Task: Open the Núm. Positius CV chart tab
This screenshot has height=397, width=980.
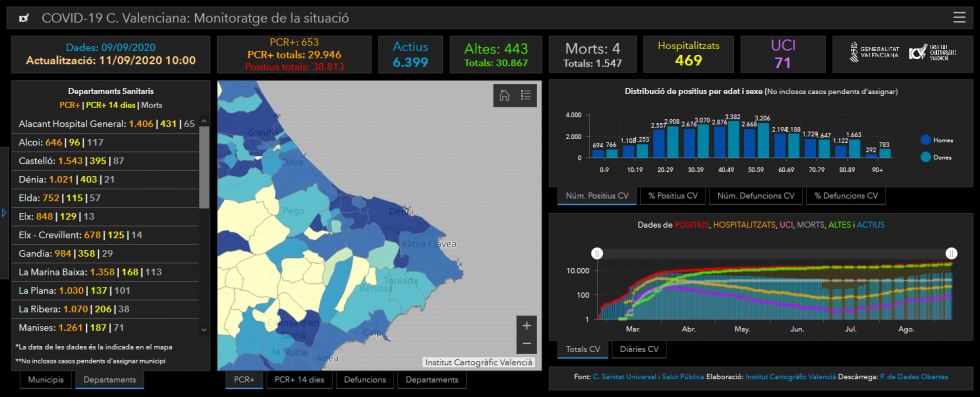Action: coord(597,196)
